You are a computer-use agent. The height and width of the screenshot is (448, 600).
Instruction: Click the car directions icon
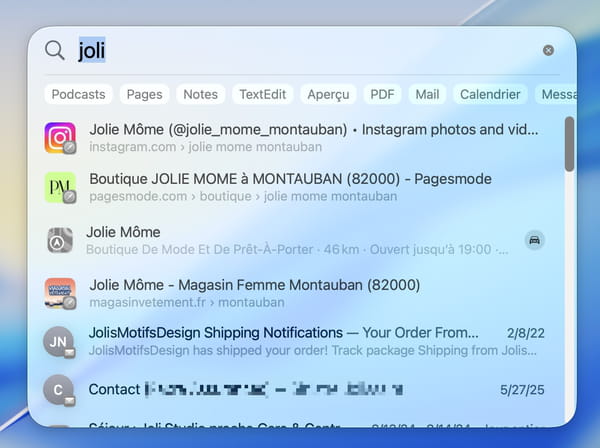tap(535, 240)
